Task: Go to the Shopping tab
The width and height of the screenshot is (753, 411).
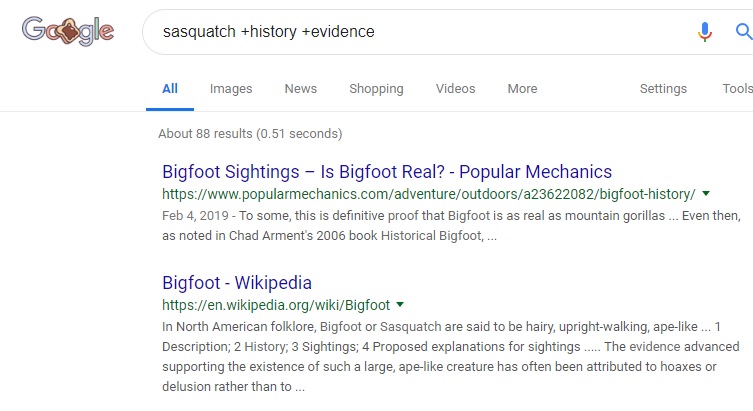Action: tap(376, 89)
